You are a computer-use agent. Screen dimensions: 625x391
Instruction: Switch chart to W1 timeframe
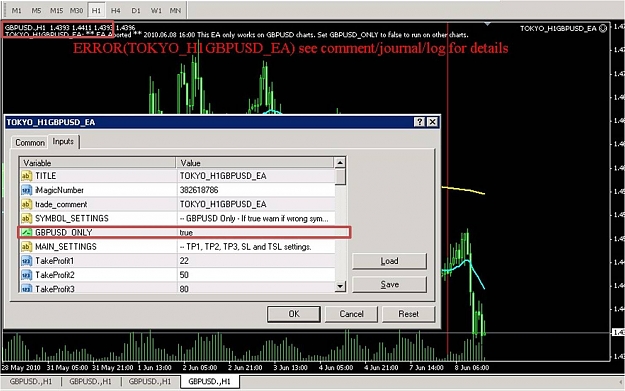155,10
